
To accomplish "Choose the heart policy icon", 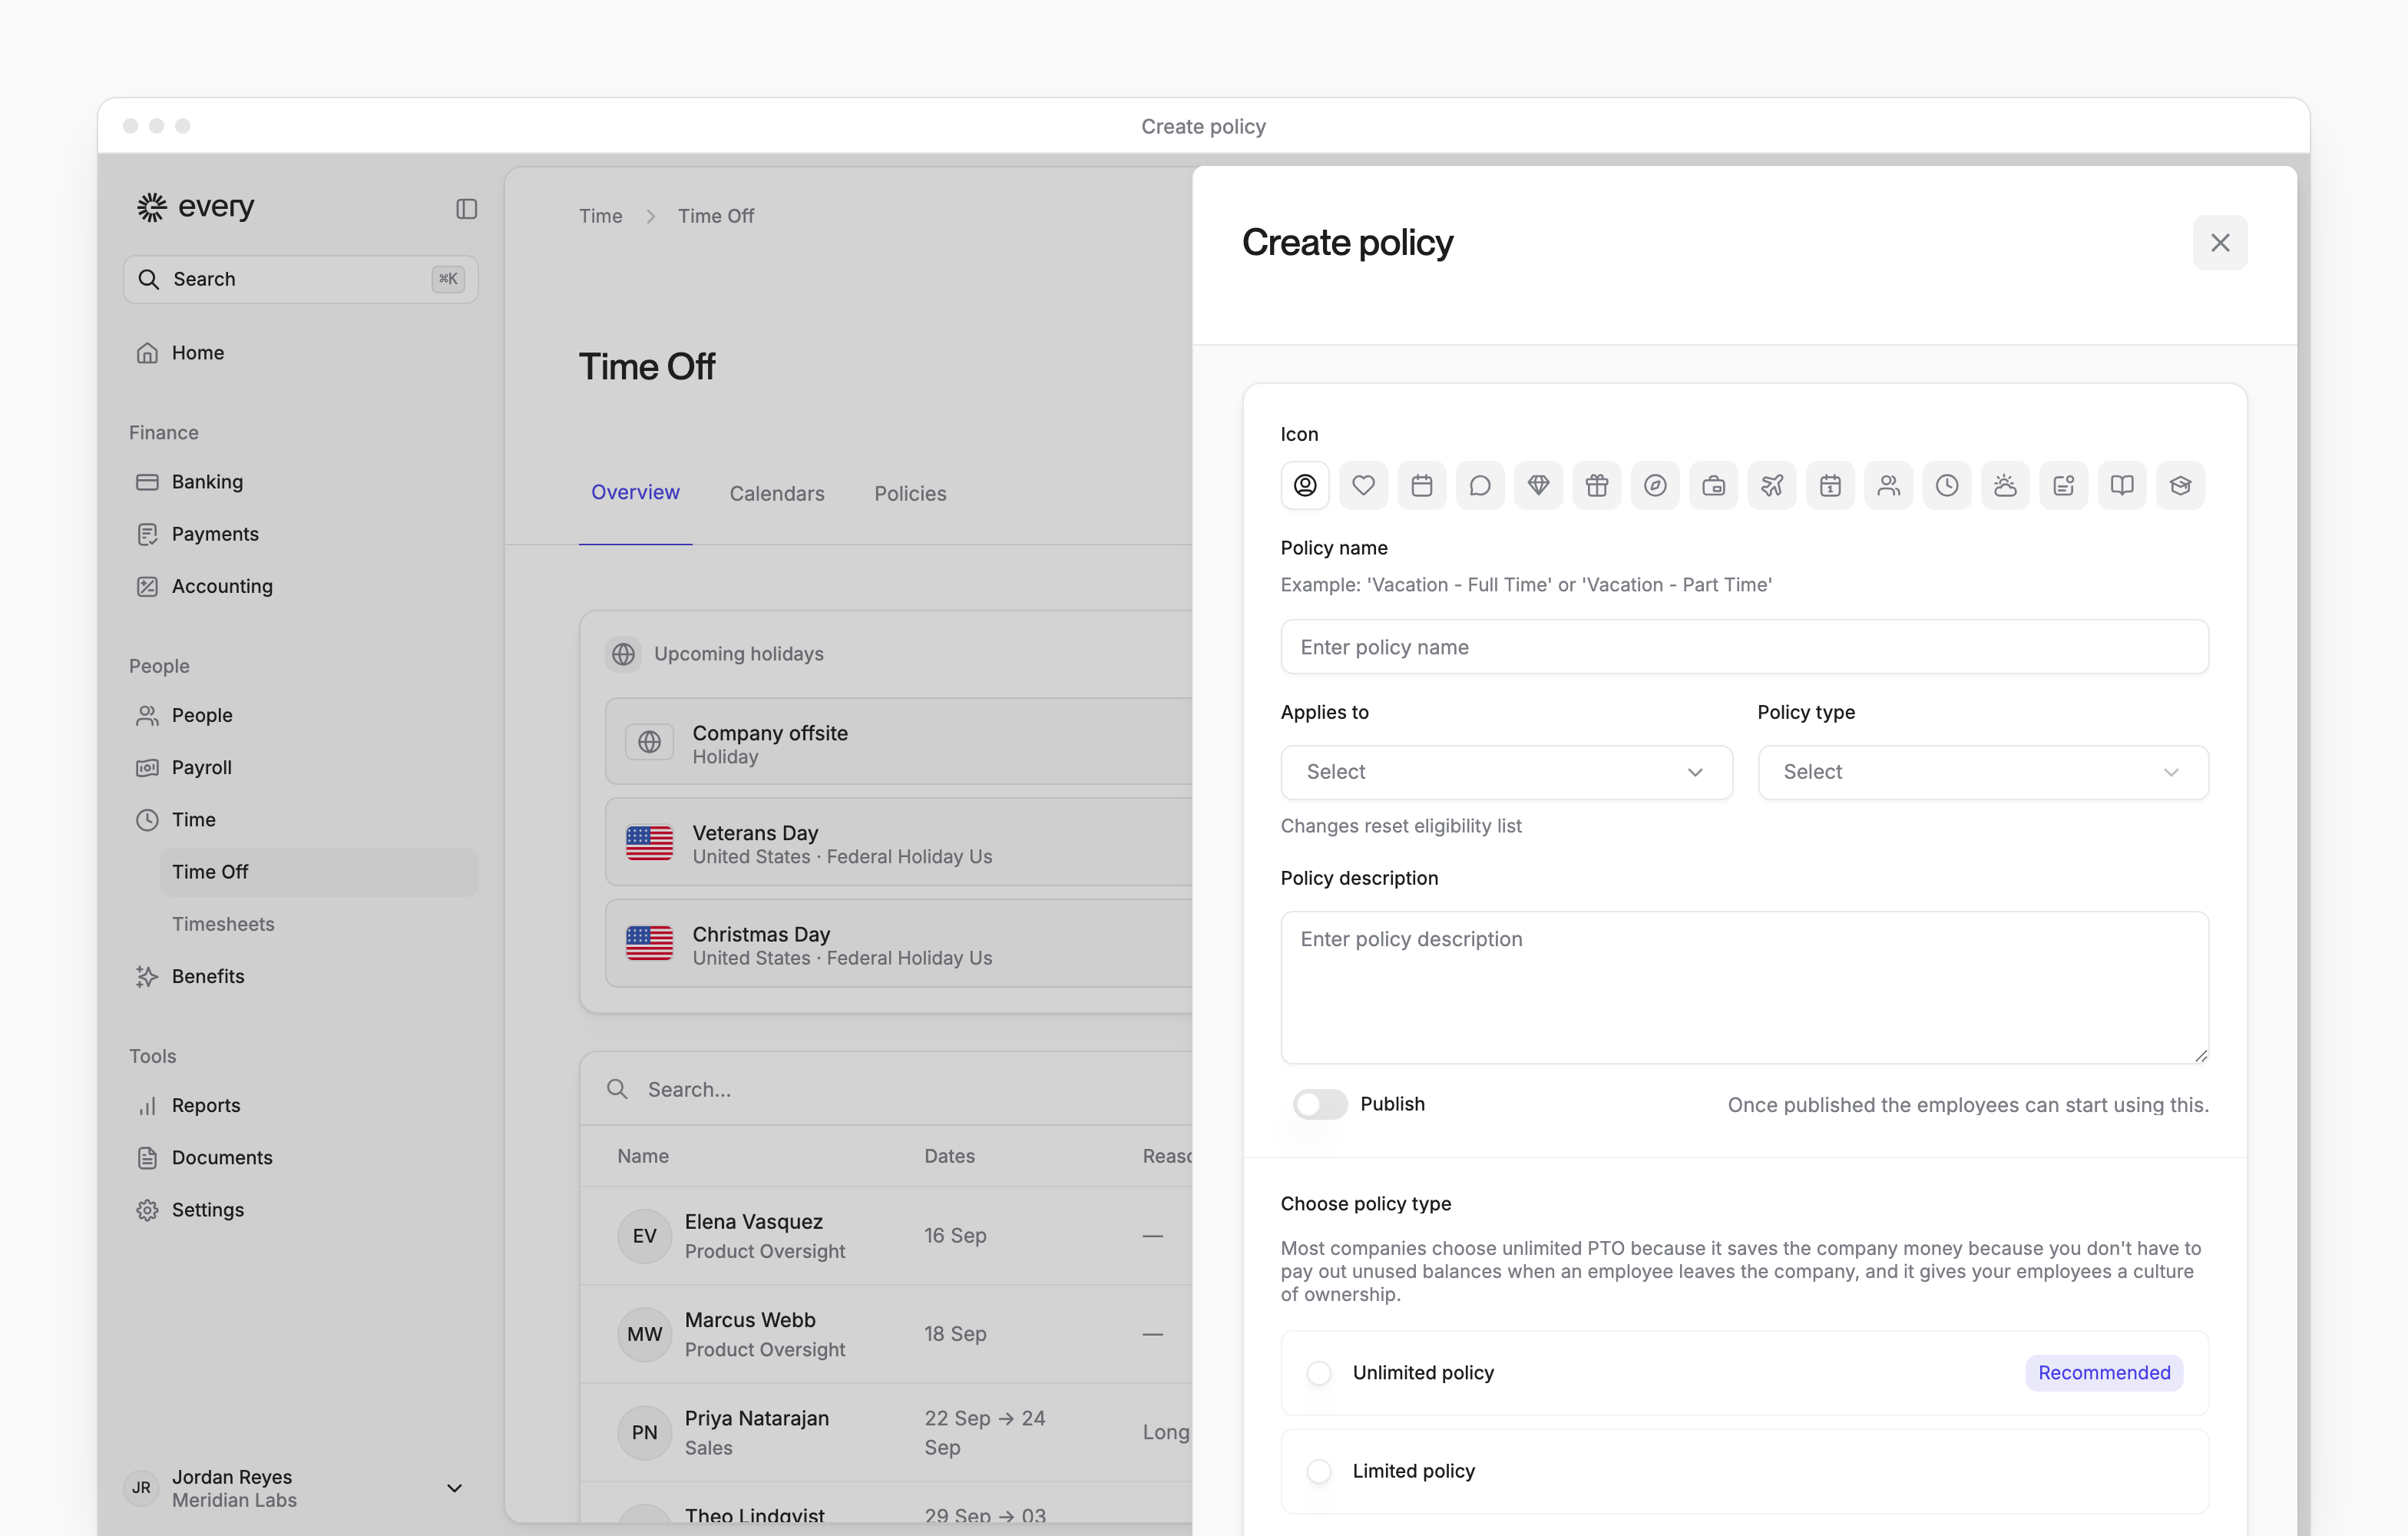I will click(1363, 486).
